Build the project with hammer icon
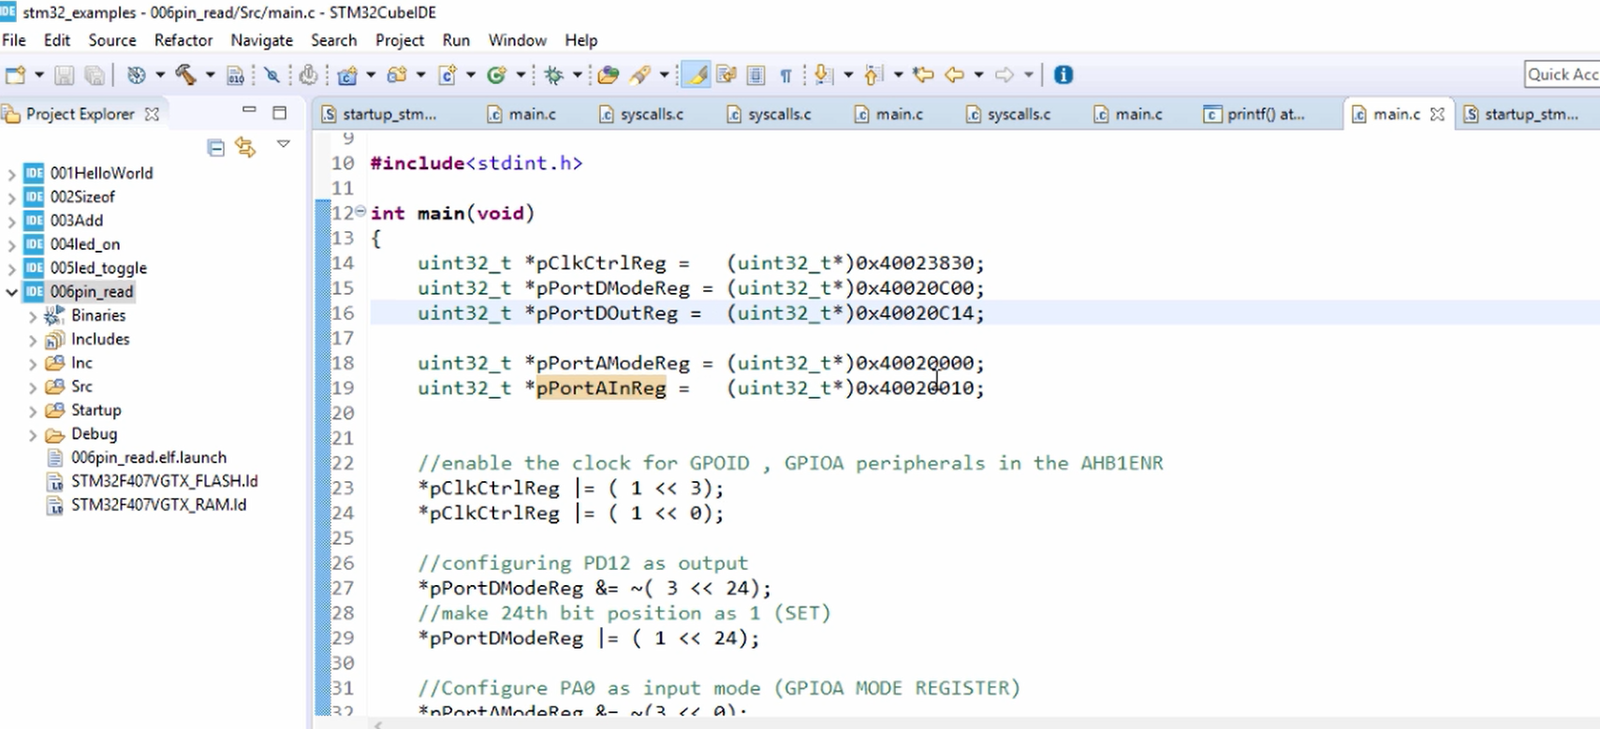 coord(186,75)
